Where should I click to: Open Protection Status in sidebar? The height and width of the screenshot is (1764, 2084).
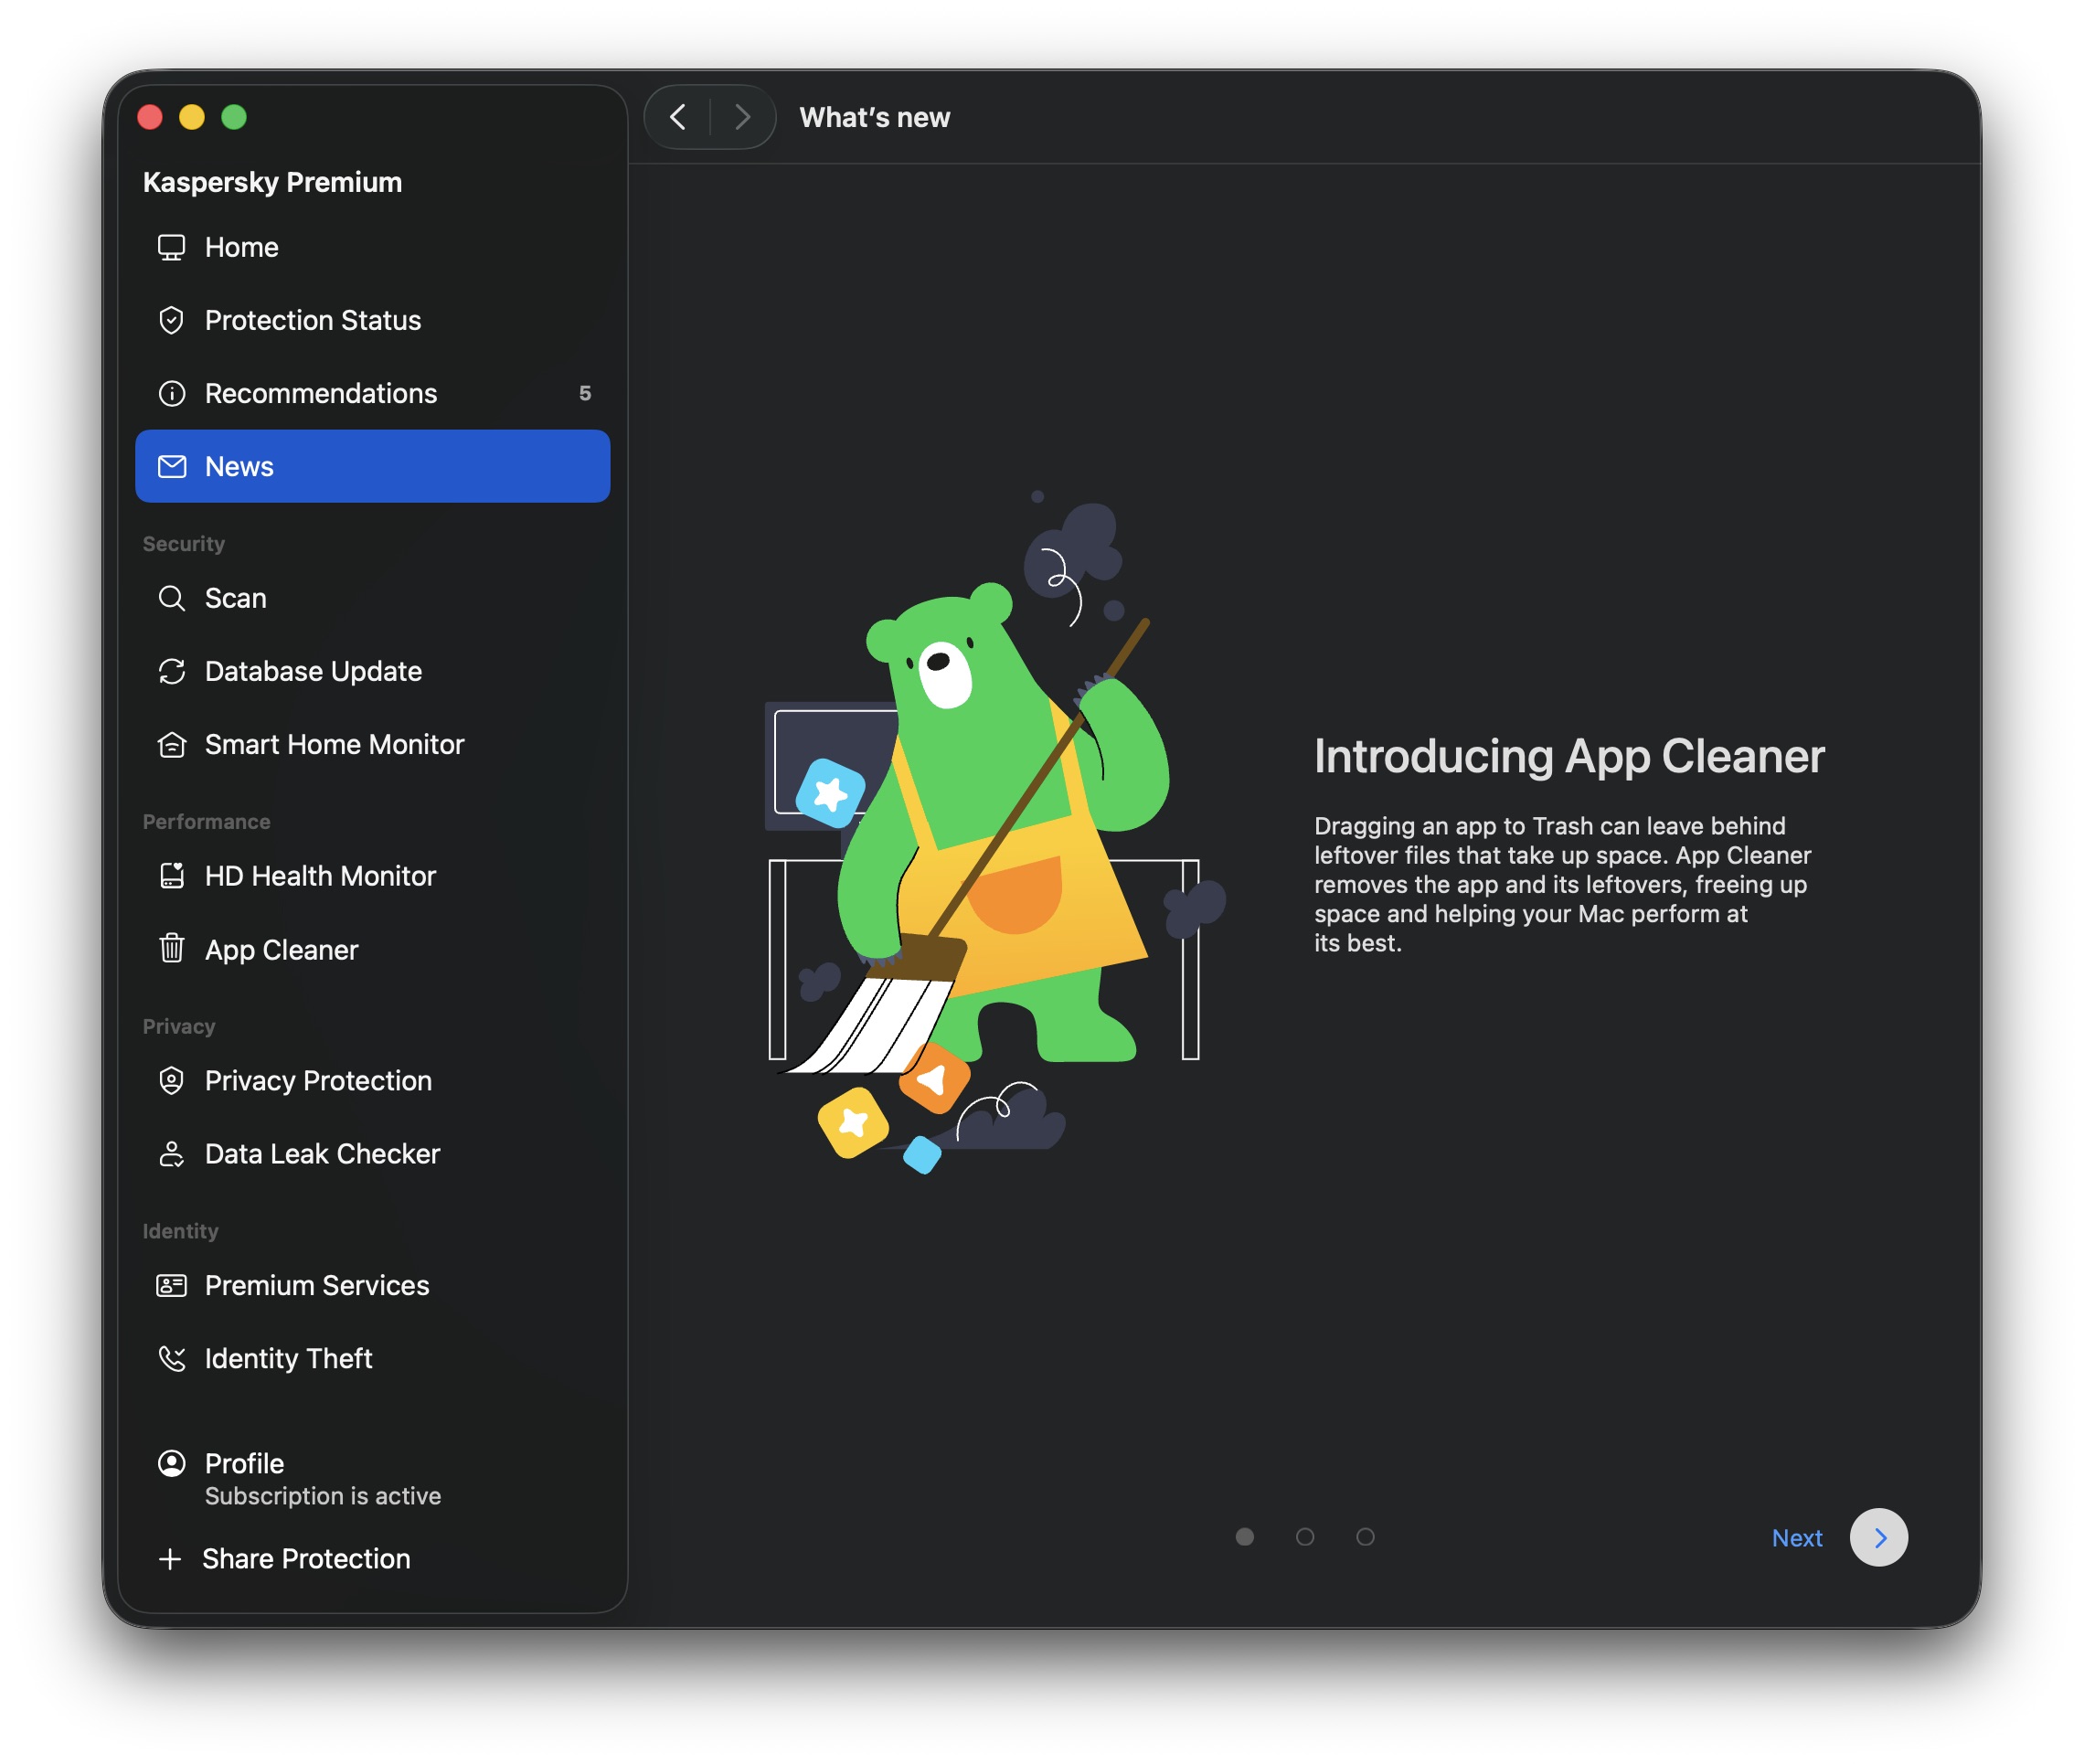(x=372, y=320)
